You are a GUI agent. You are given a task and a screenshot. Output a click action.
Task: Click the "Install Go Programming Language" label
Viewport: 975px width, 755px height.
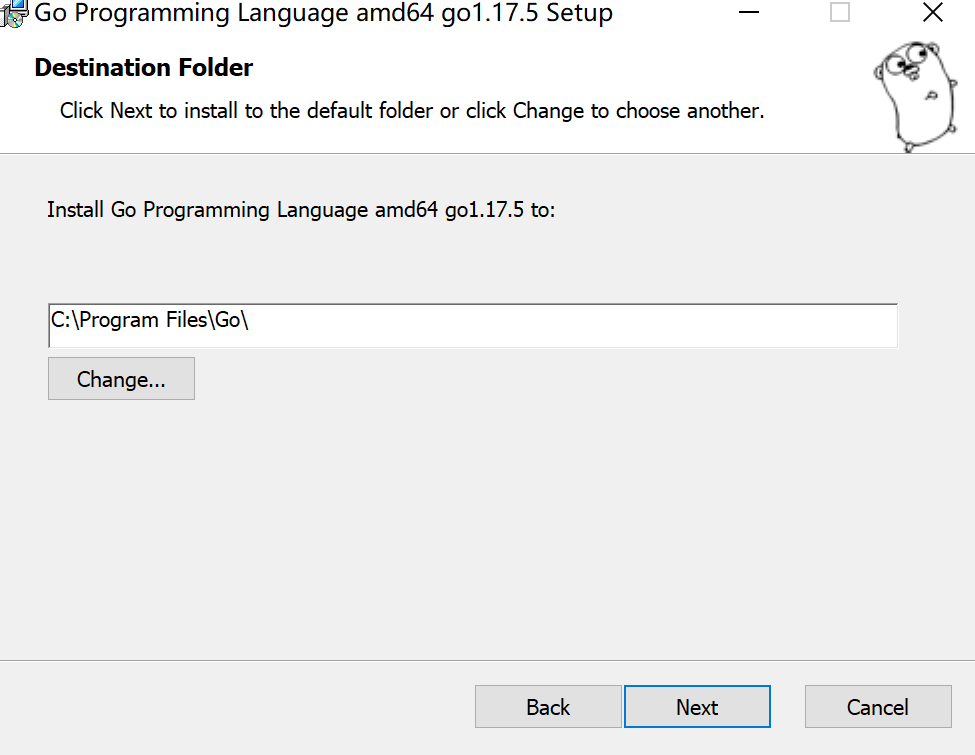[x=300, y=211]
